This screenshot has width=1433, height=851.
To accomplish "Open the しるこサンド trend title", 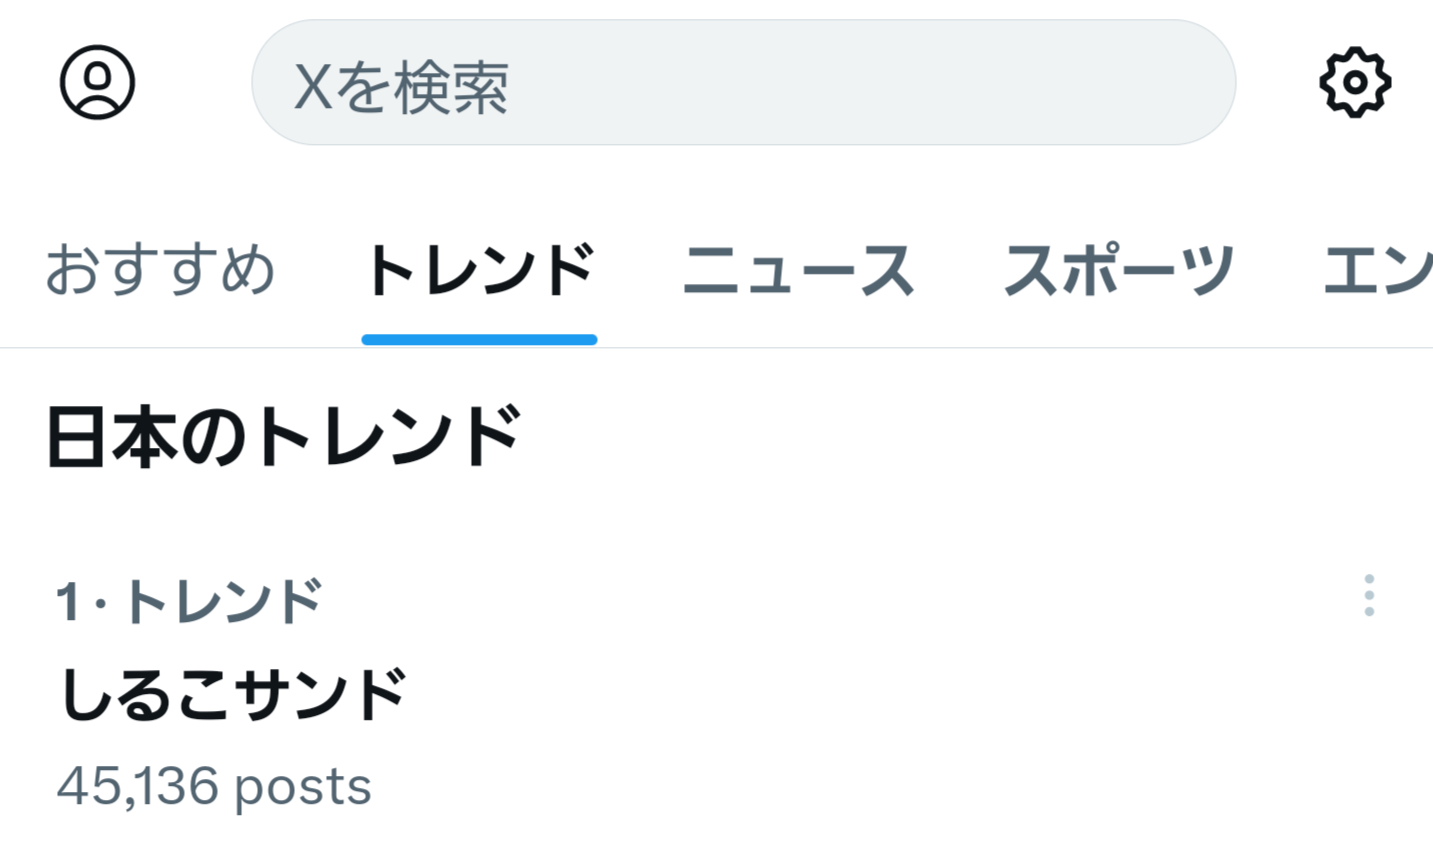I will click(233, 695).
